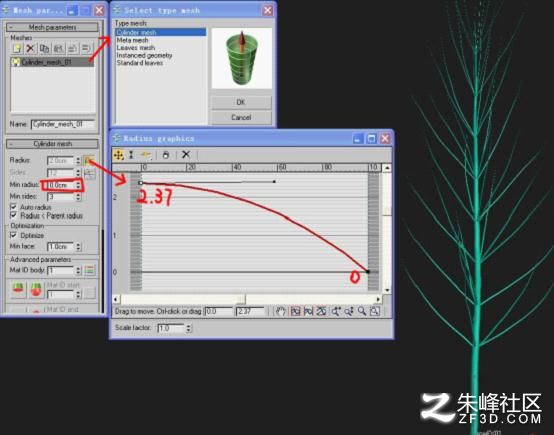Select Instanced geometry in the type list
This screenshot has height=435, width=554.
(145, 55)
